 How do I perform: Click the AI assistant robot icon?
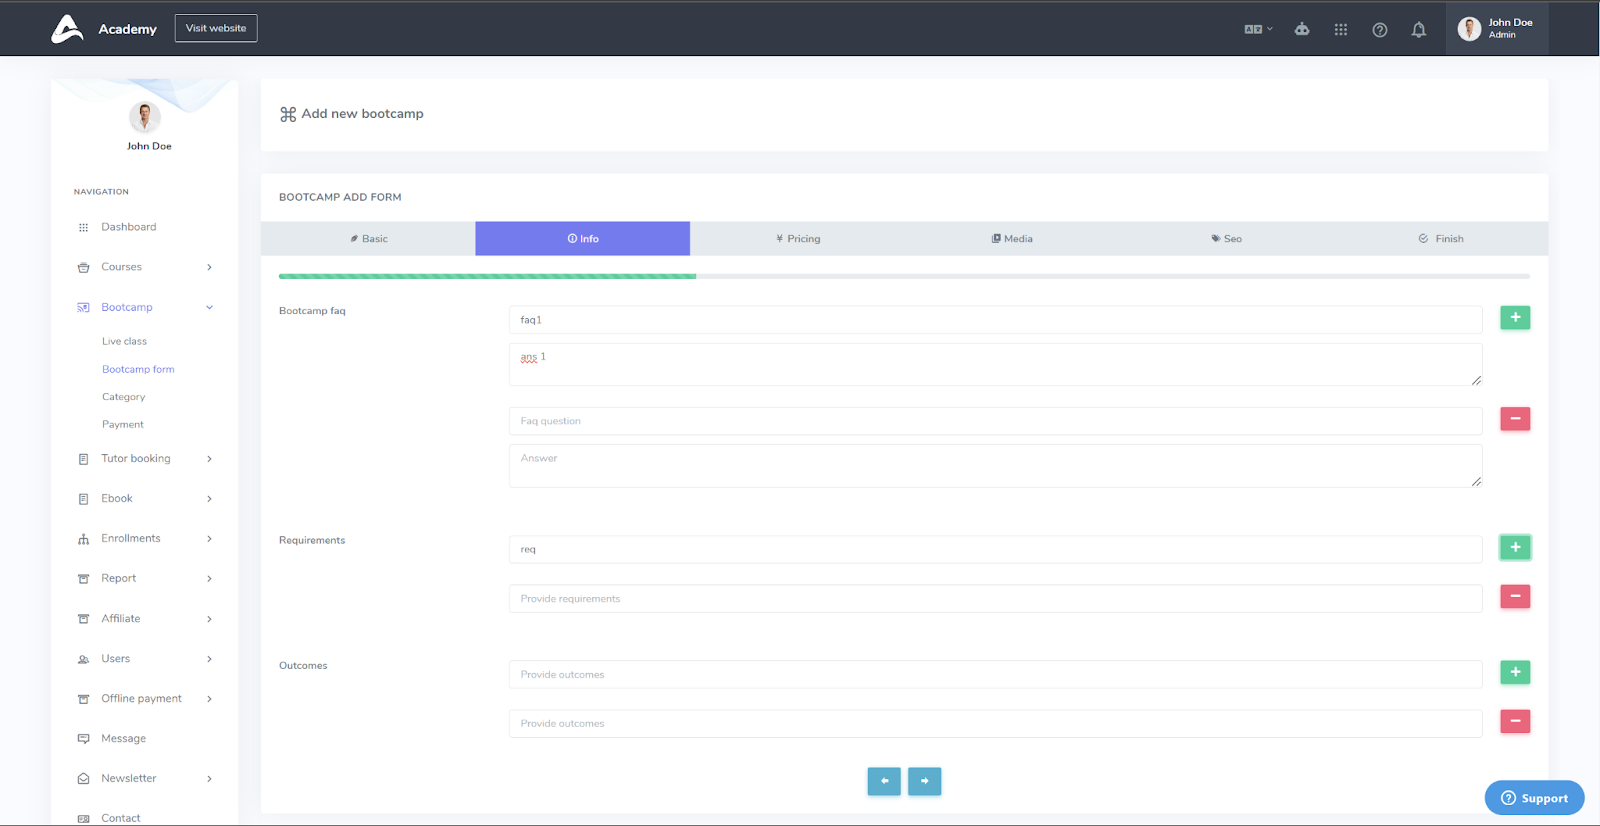click(1301, 30)
